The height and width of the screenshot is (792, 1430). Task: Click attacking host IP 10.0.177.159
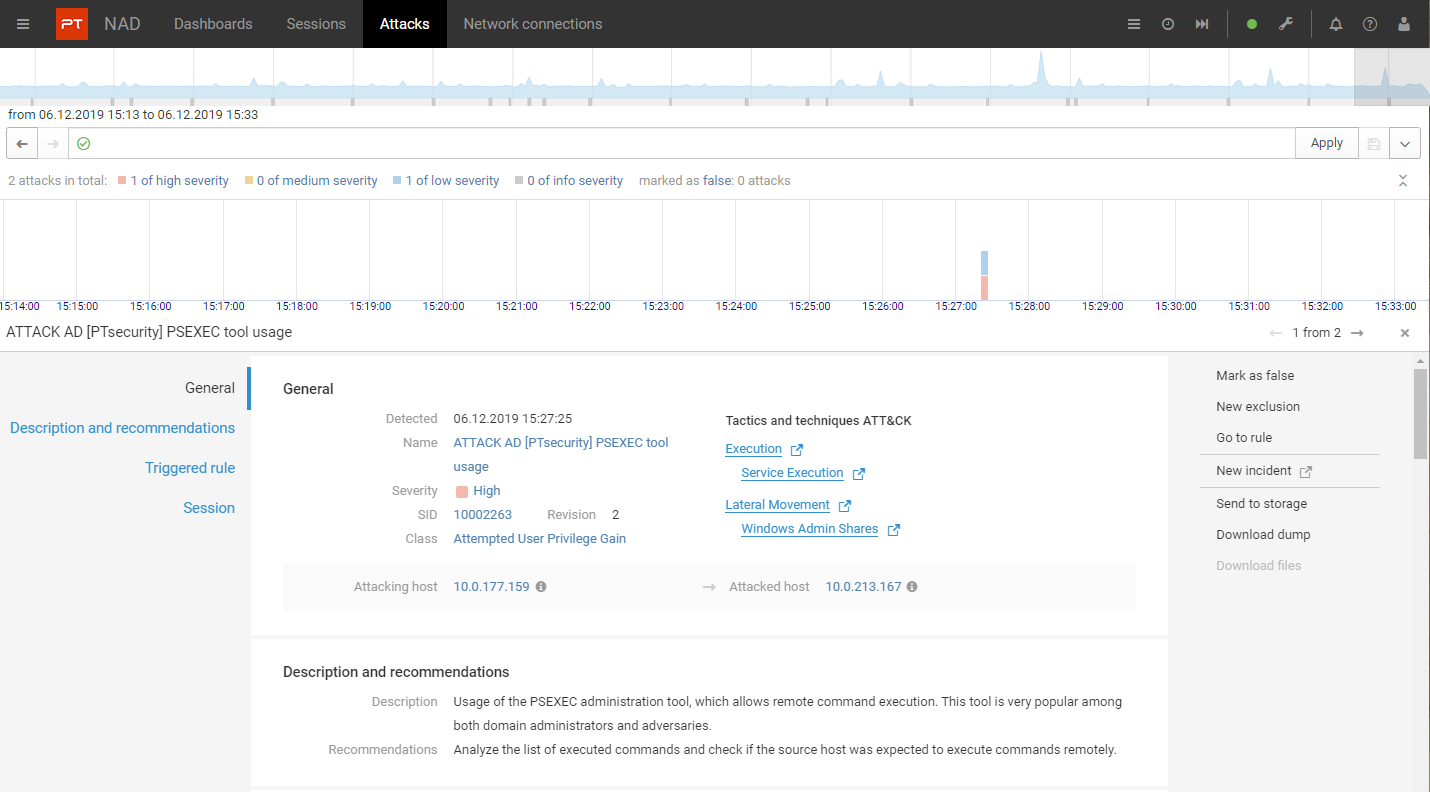tap(491, 587)
